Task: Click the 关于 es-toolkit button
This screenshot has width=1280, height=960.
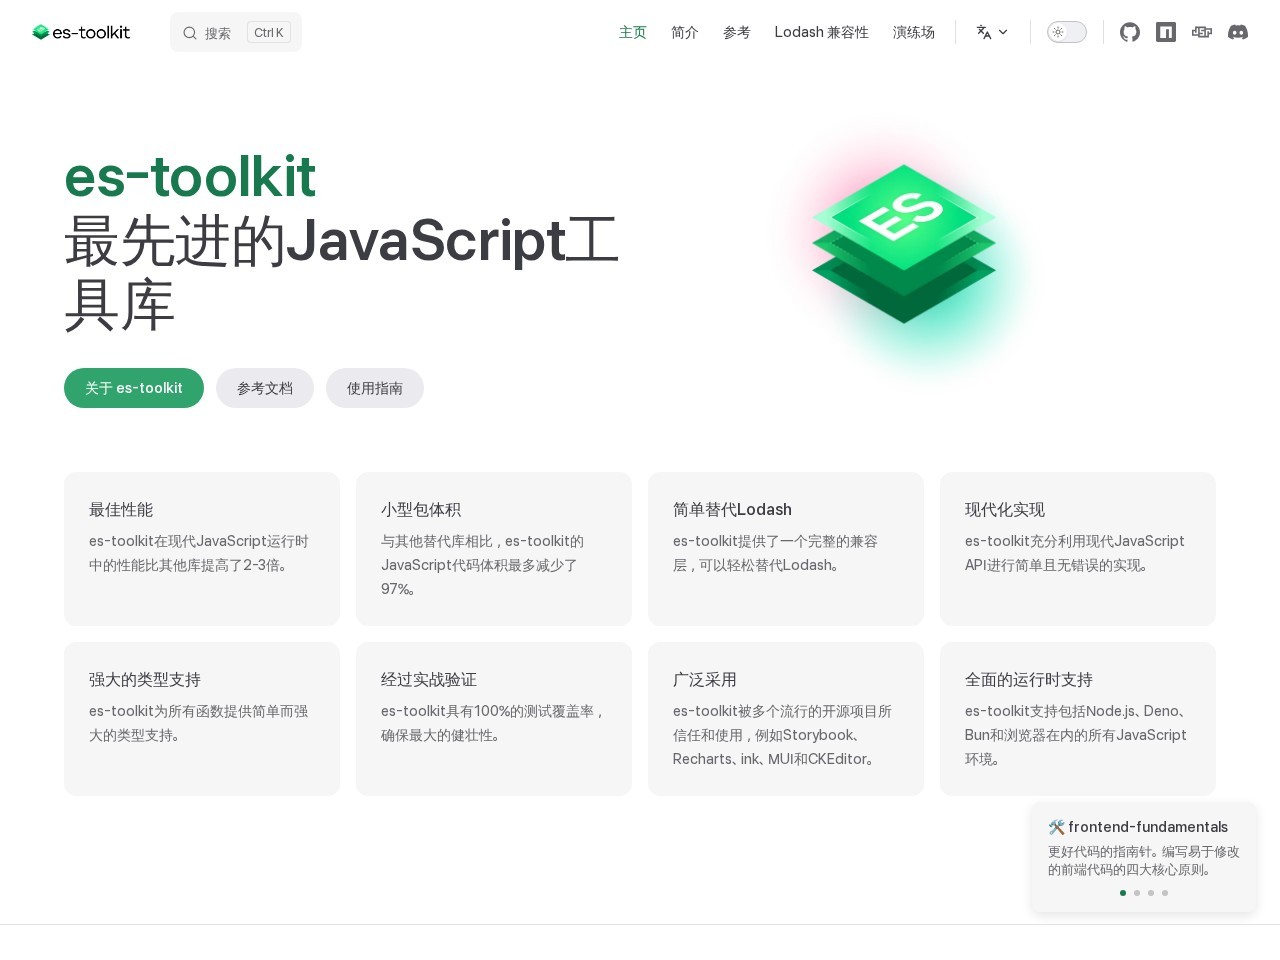Action: tap(134, 388)
